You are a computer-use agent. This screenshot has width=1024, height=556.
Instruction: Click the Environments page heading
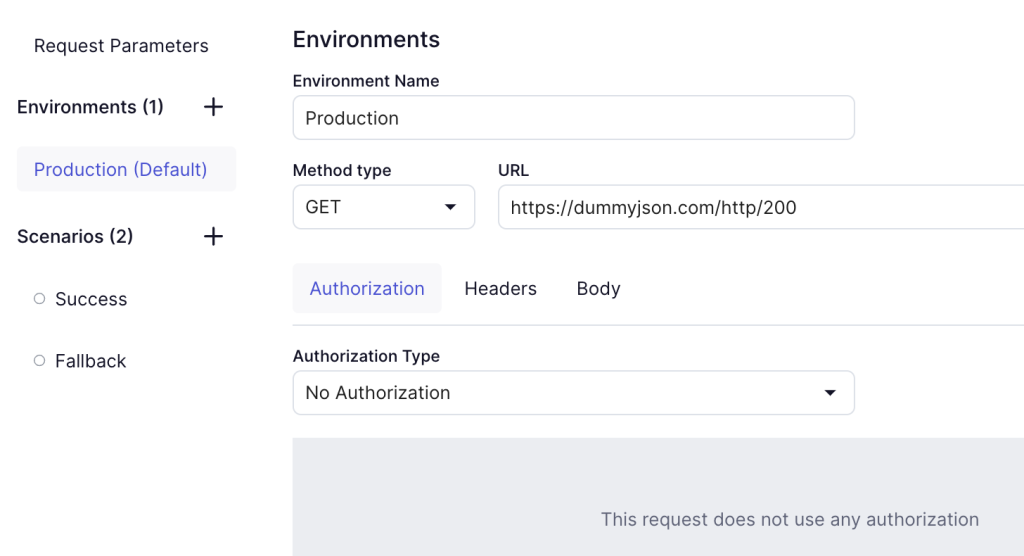tap(366, 39)
